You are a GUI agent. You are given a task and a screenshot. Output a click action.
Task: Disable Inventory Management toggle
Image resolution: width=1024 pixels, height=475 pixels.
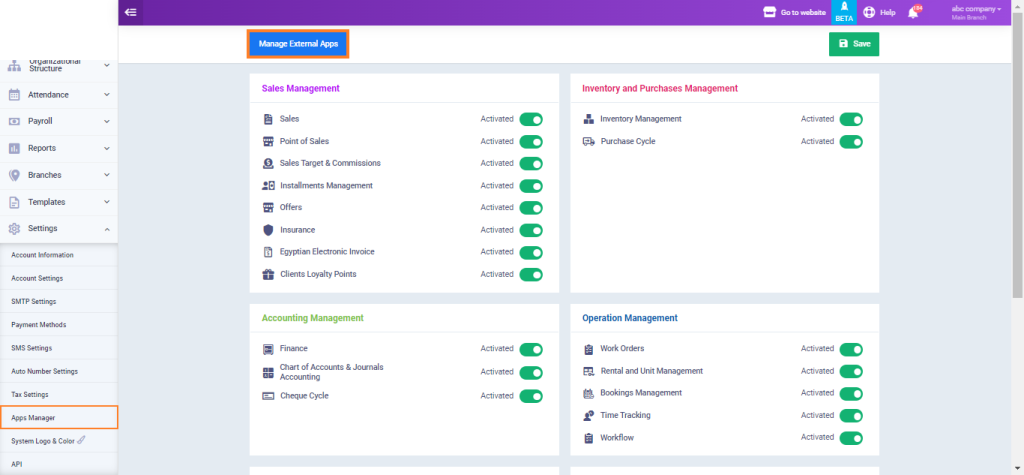(851, 120)
